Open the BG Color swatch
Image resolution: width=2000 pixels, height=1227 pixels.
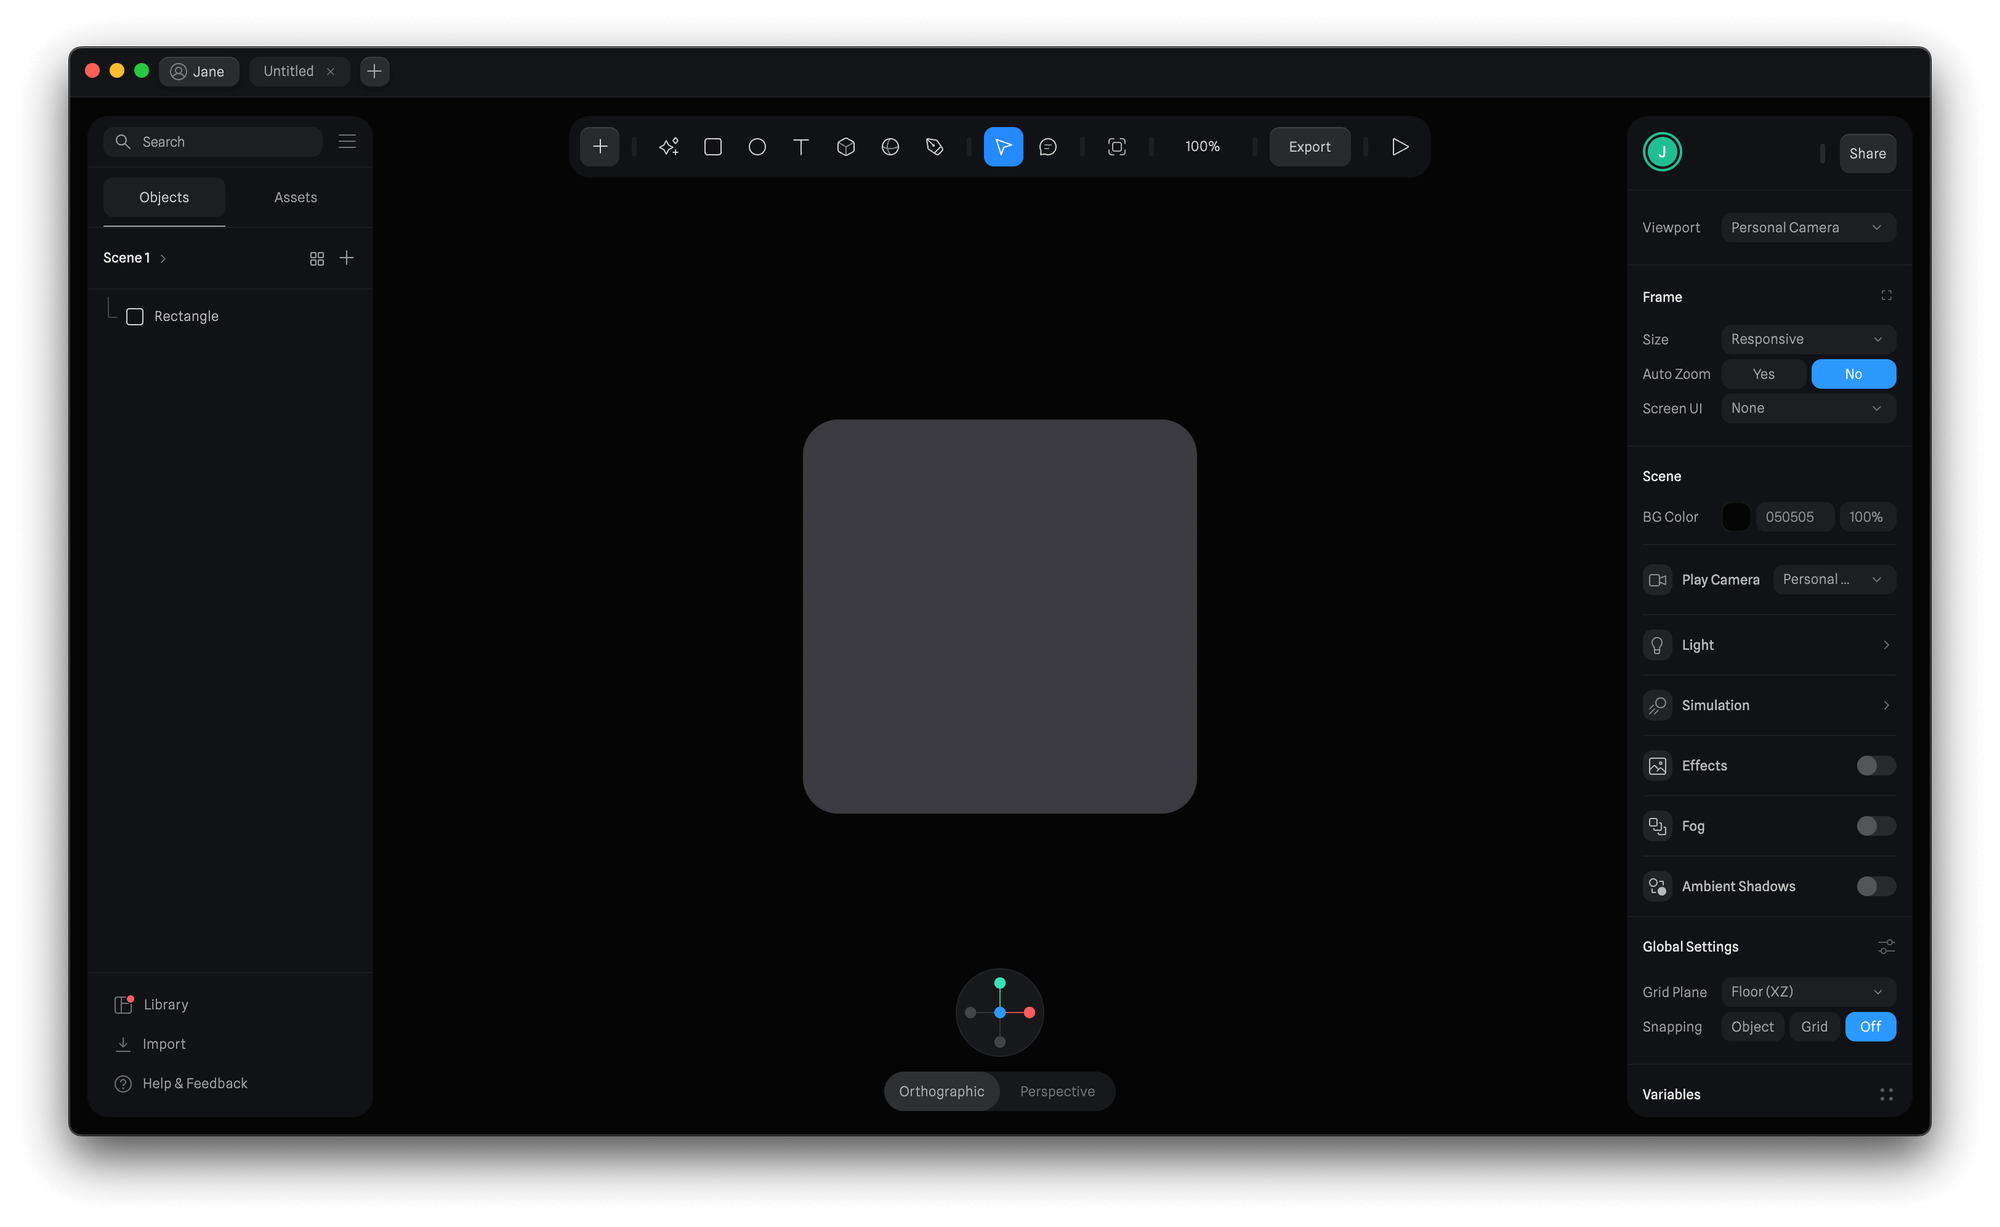[x=1736, y=517]
